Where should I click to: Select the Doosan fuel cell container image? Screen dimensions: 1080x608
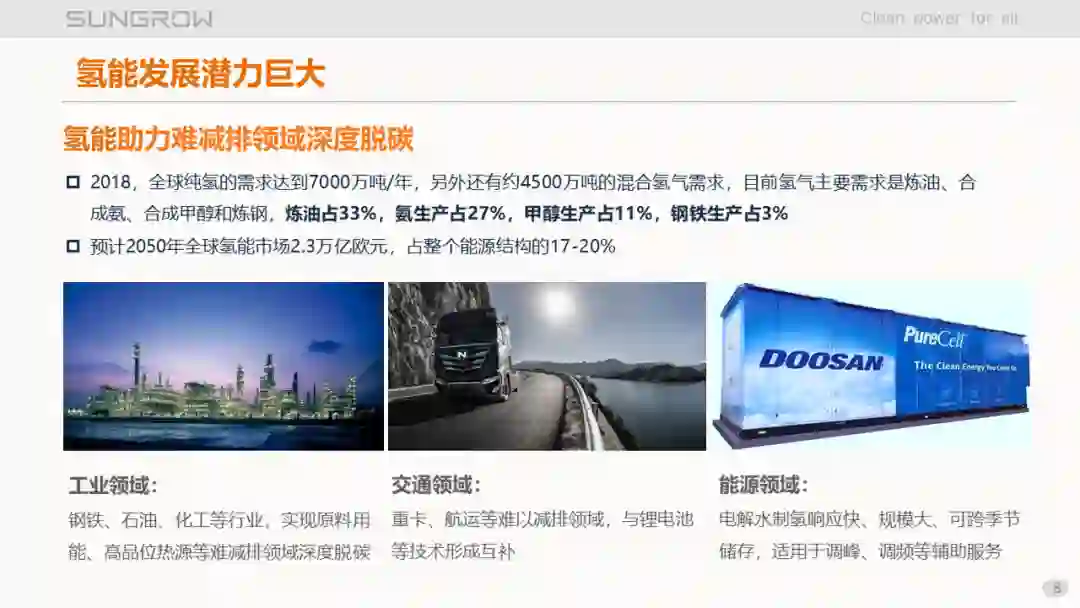coord(871,365)
